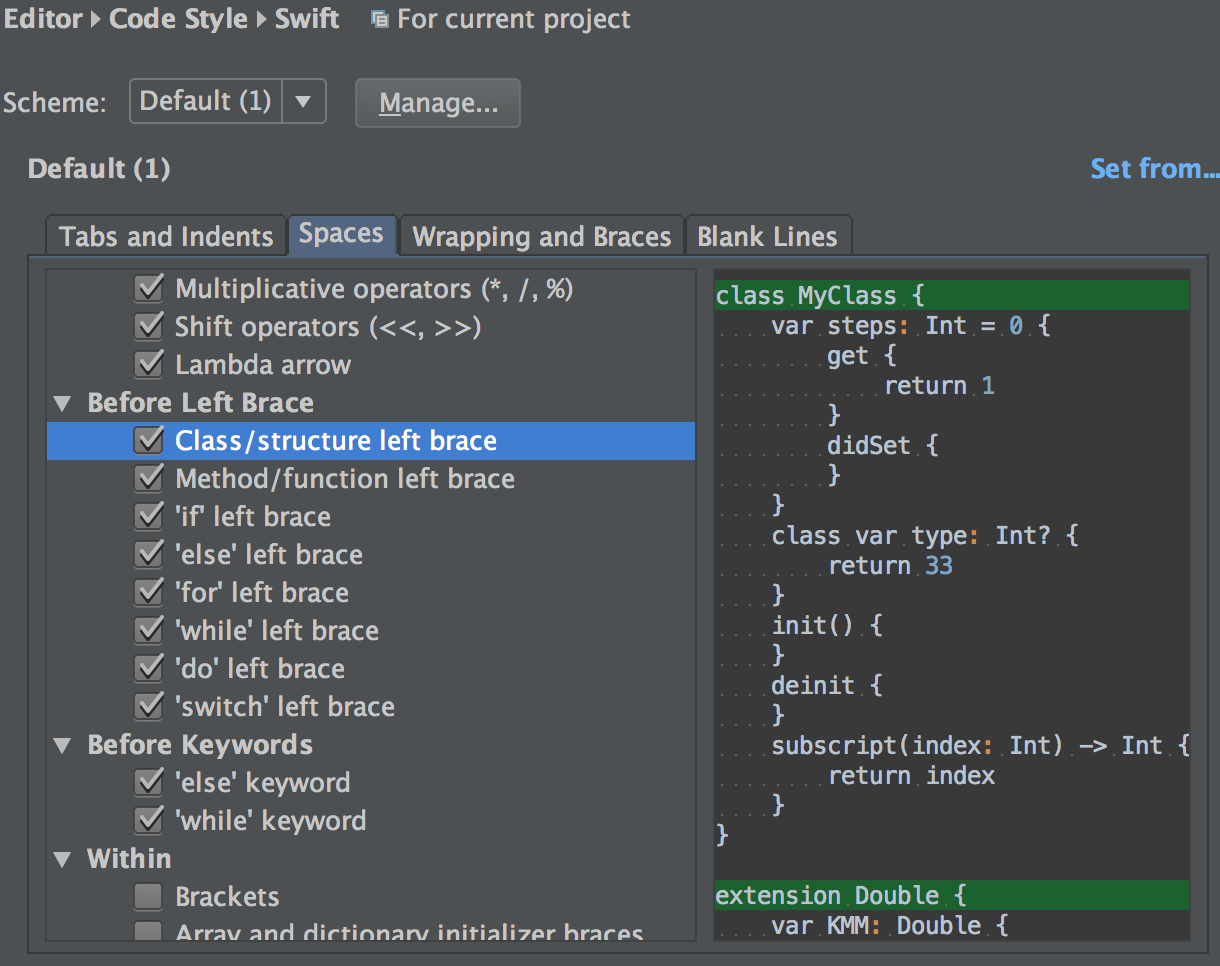This screenshot has width=1220, height=966.
Task: Disable the Lambda arrow spacing option
Action: click(148, 364)
